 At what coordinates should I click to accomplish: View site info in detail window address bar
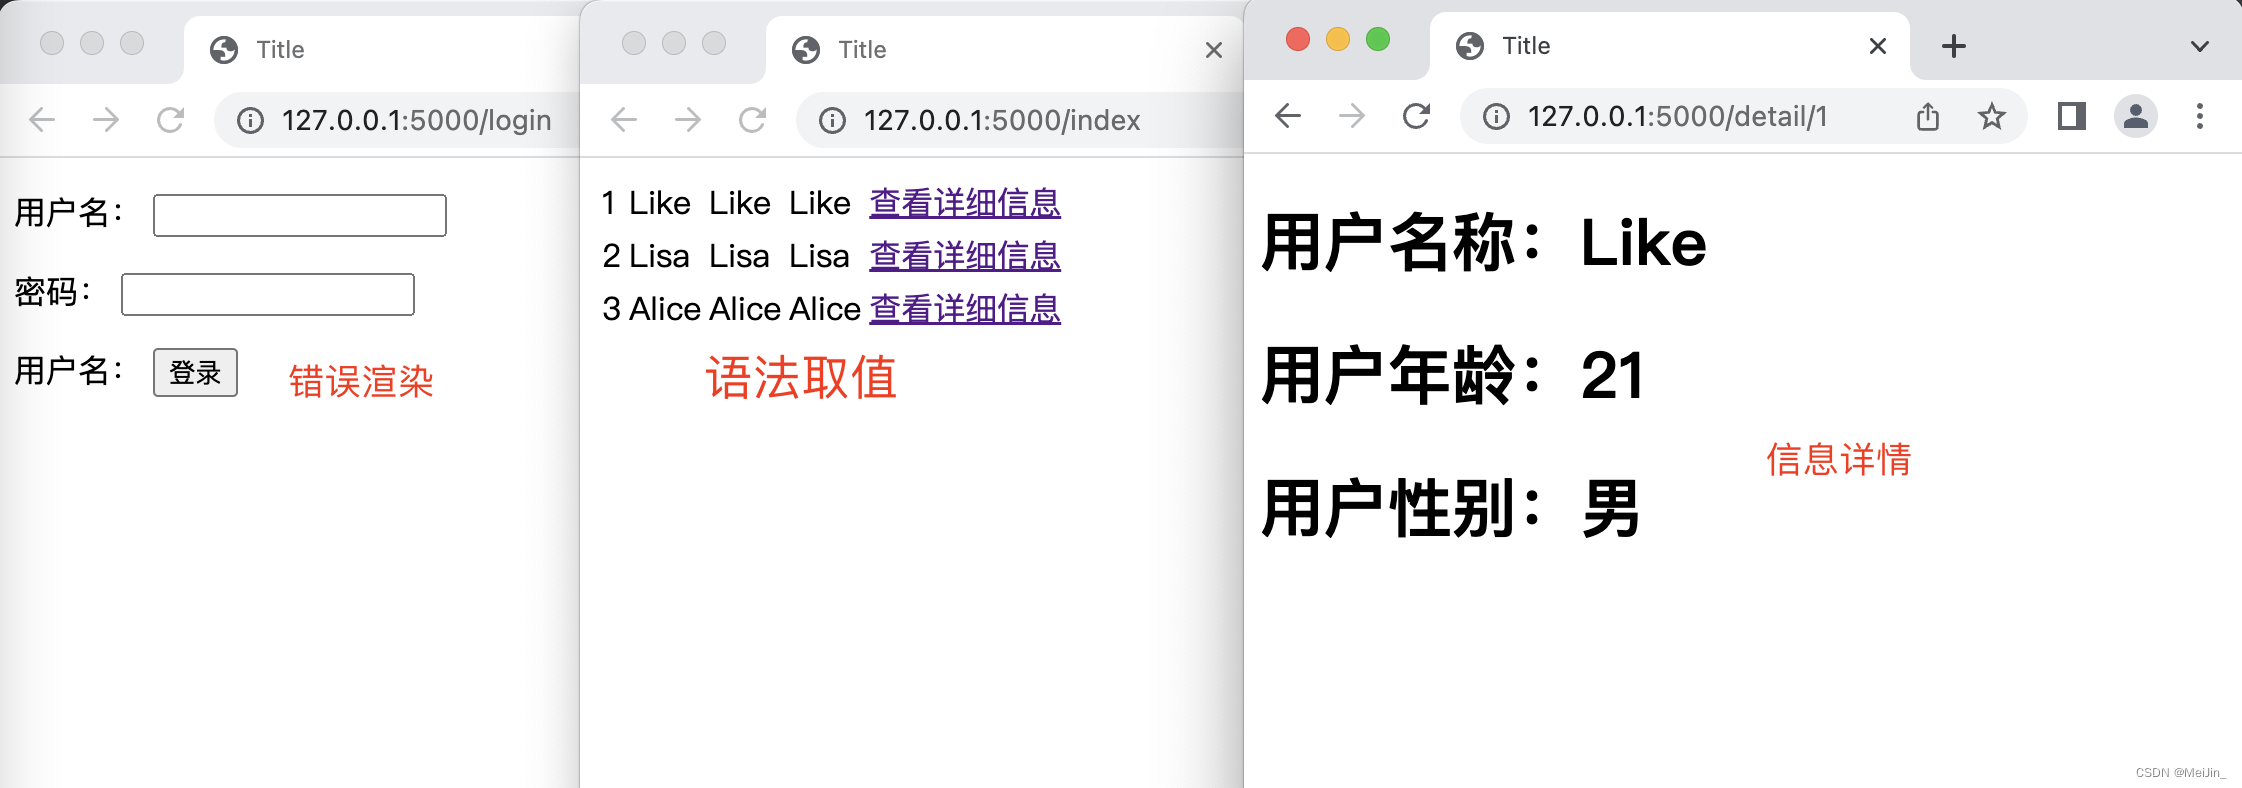pos(1496,117)
